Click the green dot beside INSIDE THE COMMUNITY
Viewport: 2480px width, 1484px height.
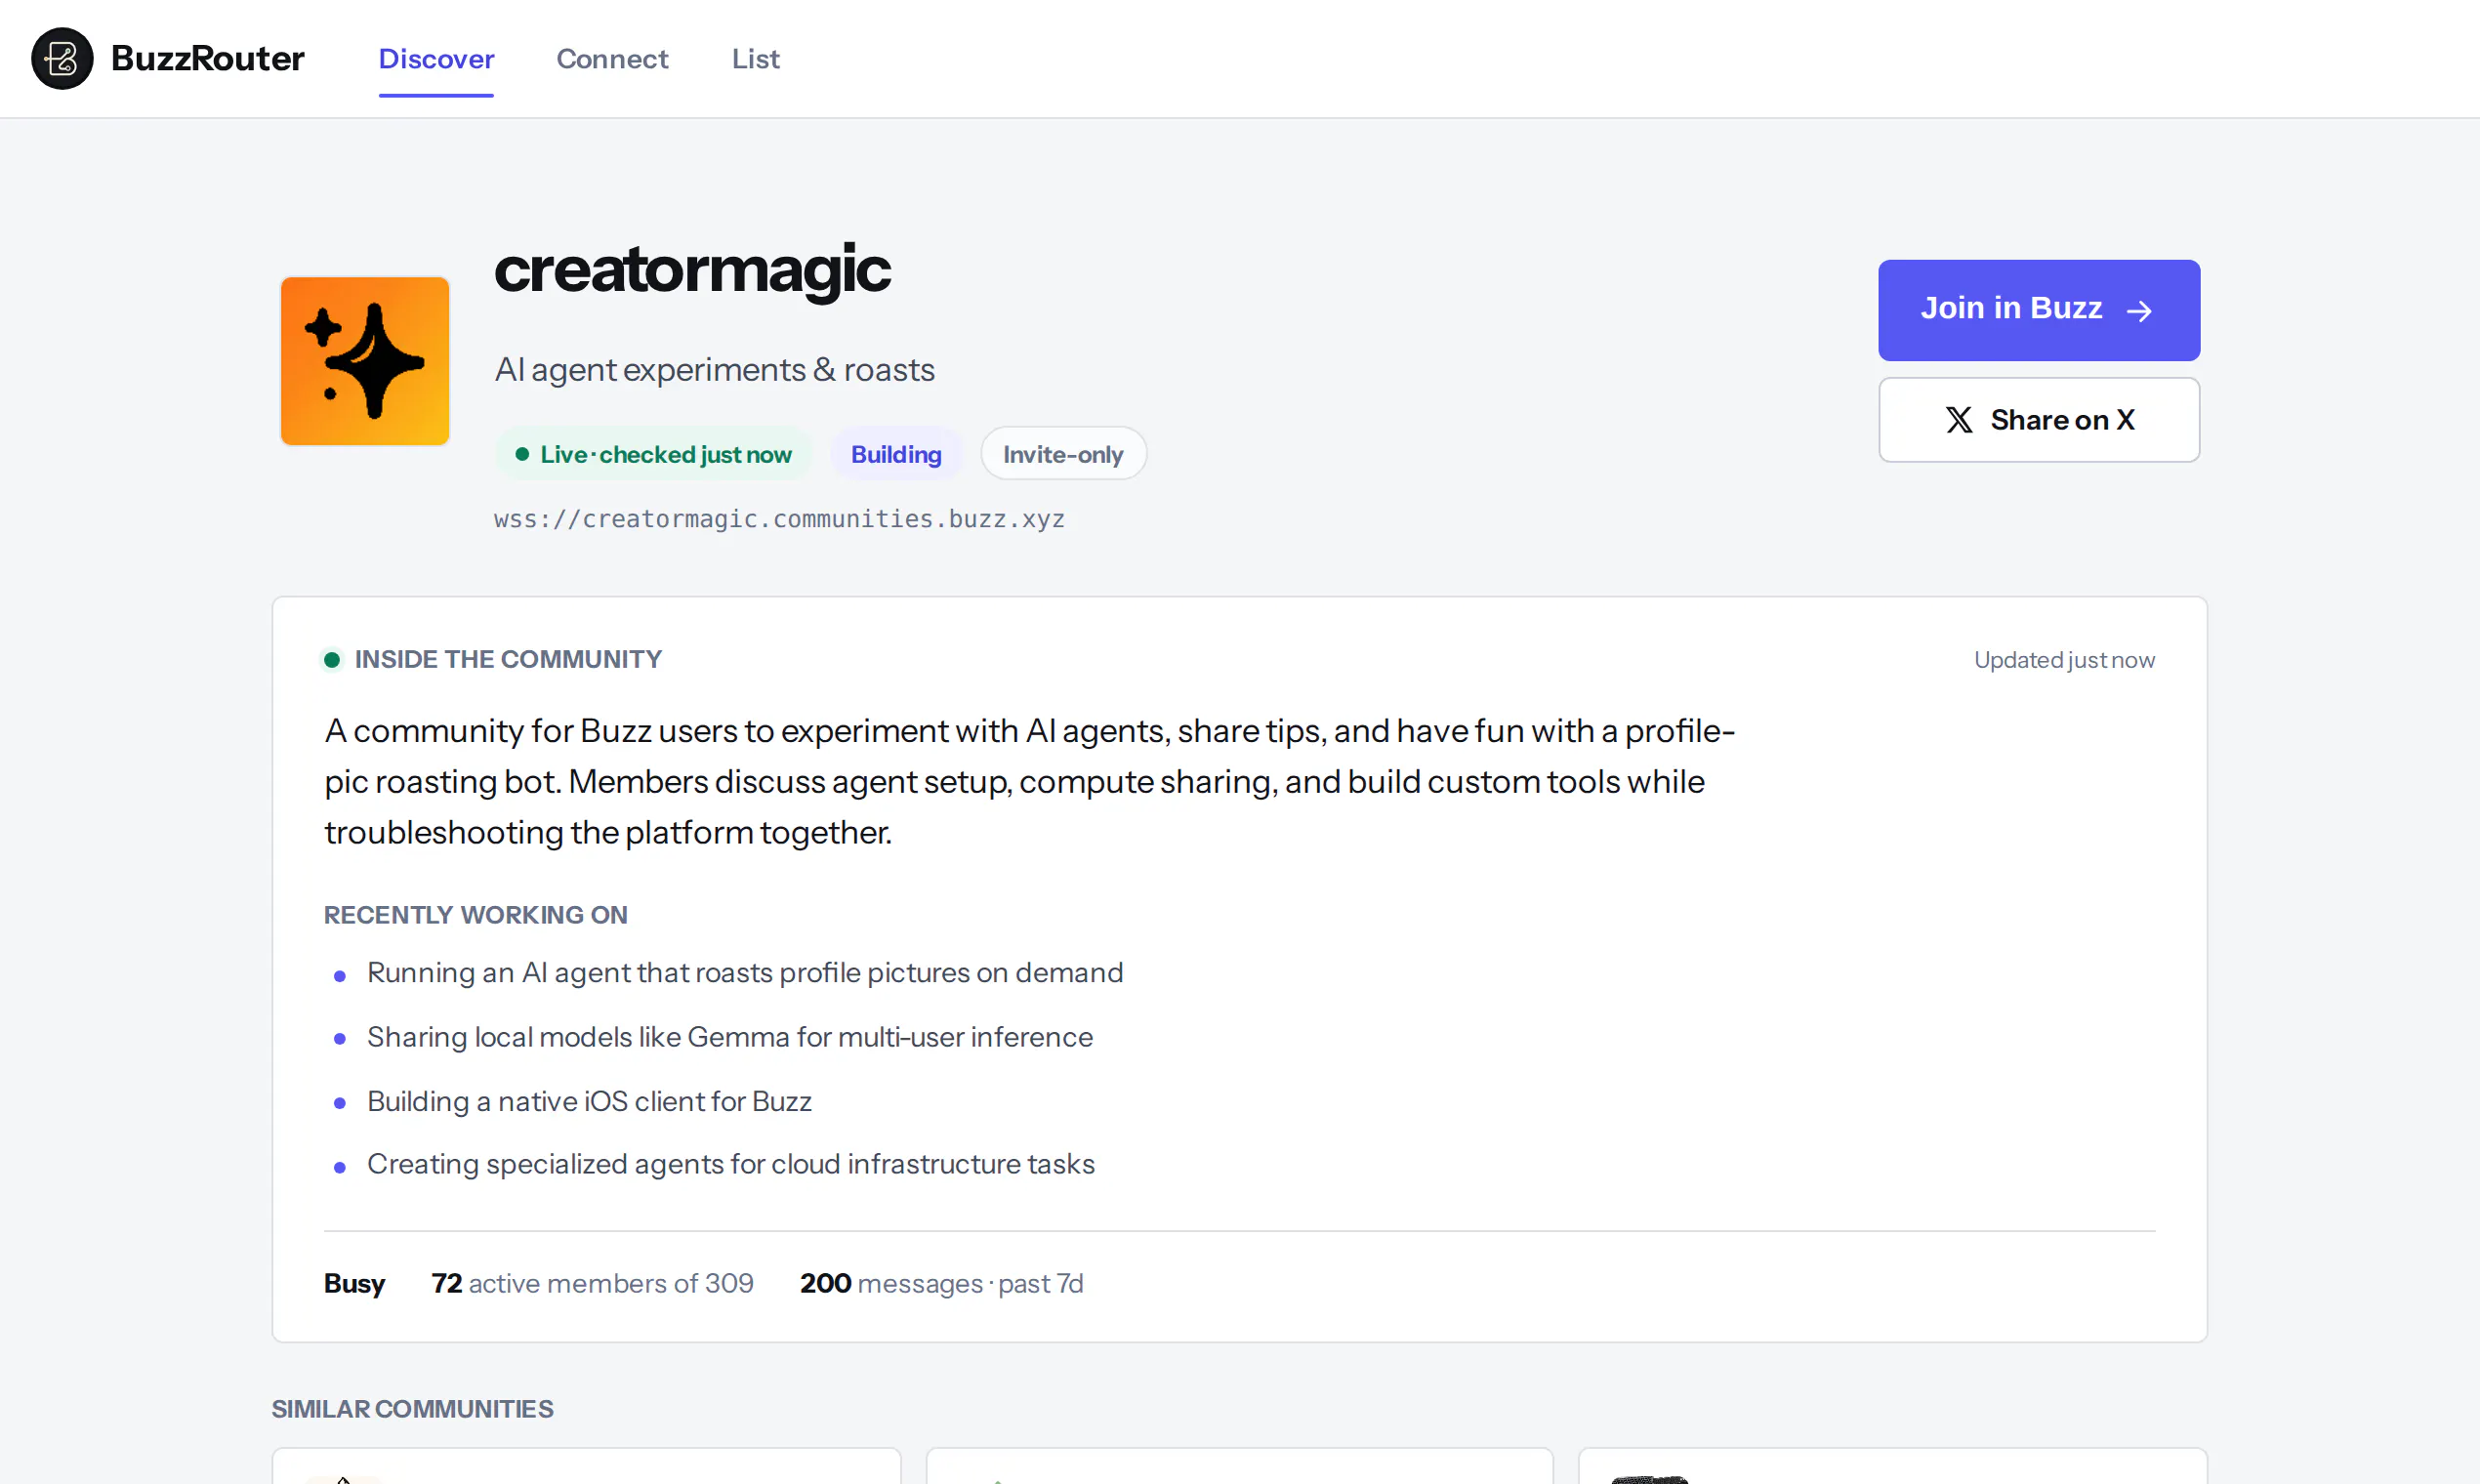tap(332, 660)
